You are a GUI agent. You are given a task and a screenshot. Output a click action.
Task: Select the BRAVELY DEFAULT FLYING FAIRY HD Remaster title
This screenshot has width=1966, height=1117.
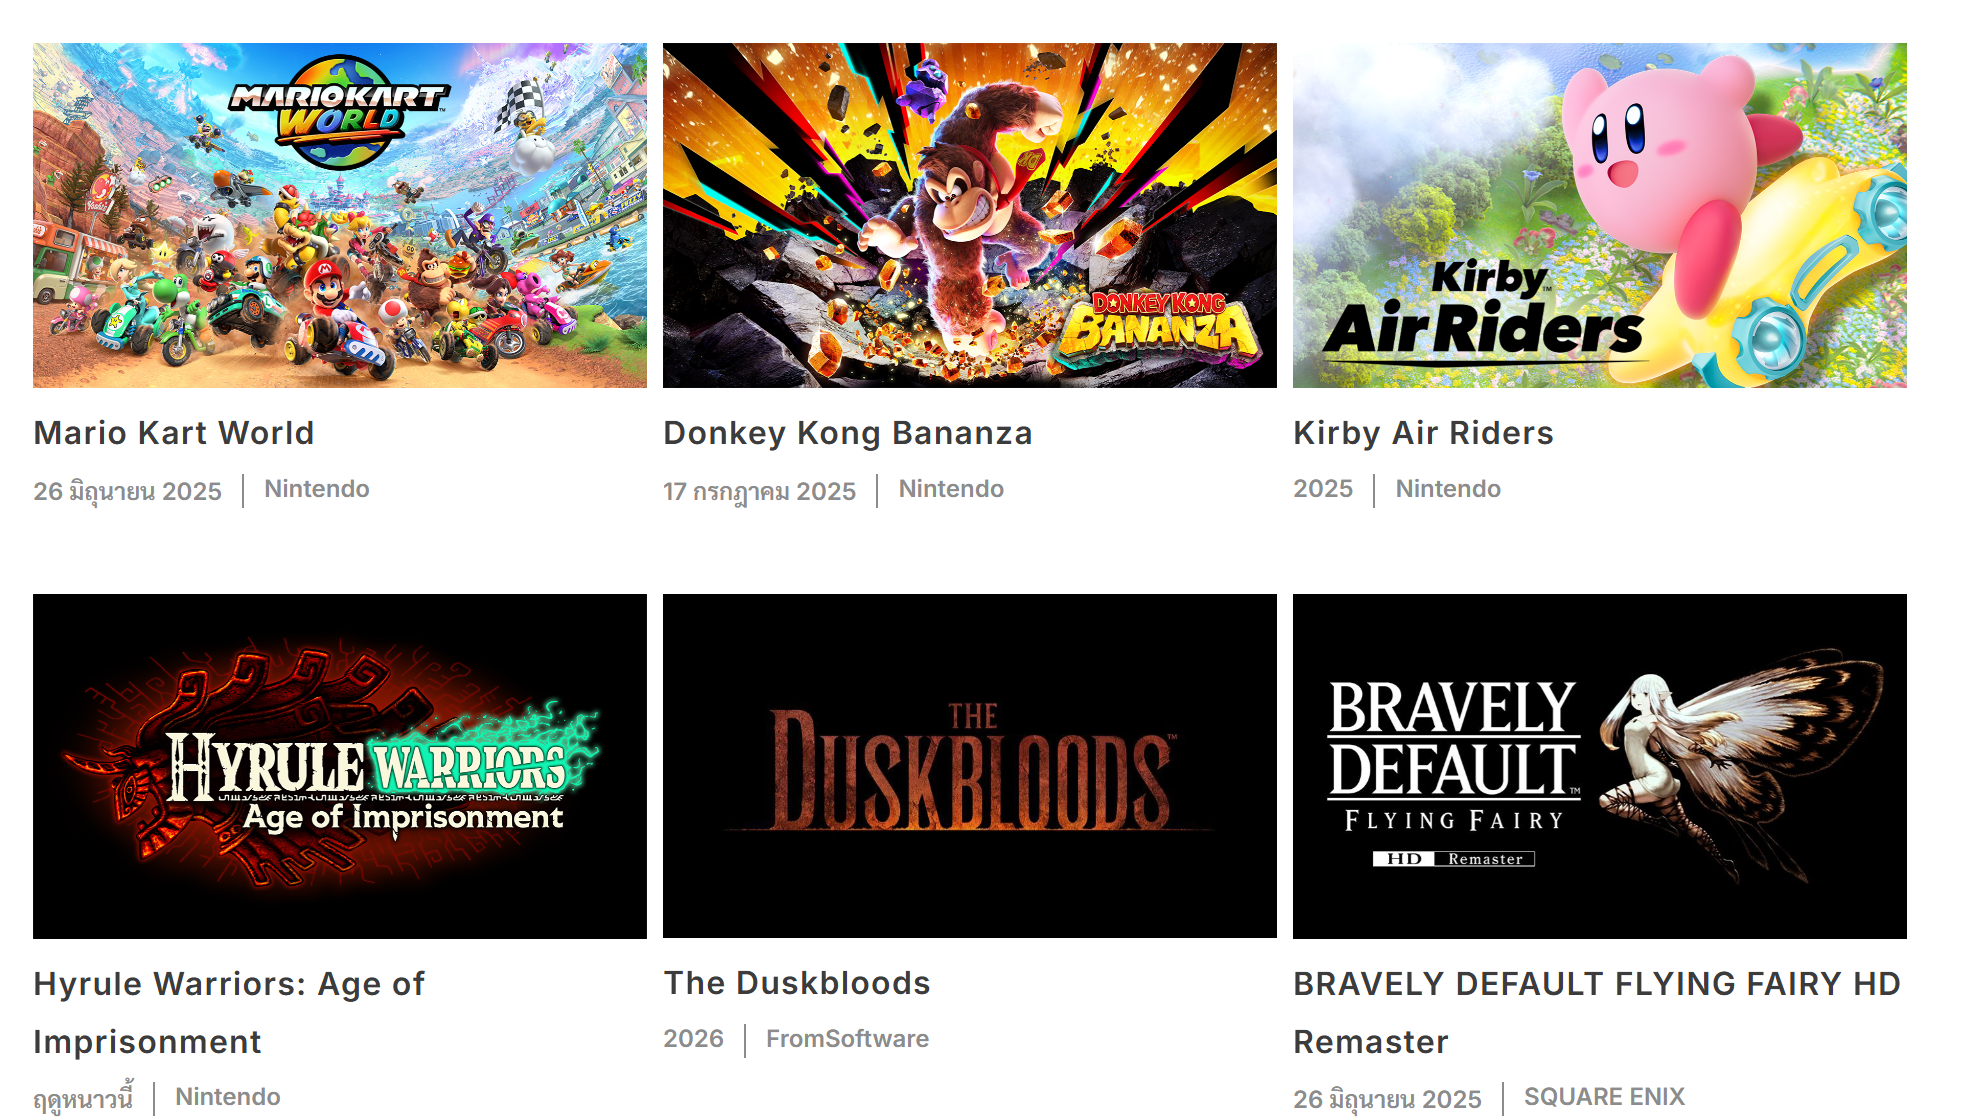coord(1597,1013)
